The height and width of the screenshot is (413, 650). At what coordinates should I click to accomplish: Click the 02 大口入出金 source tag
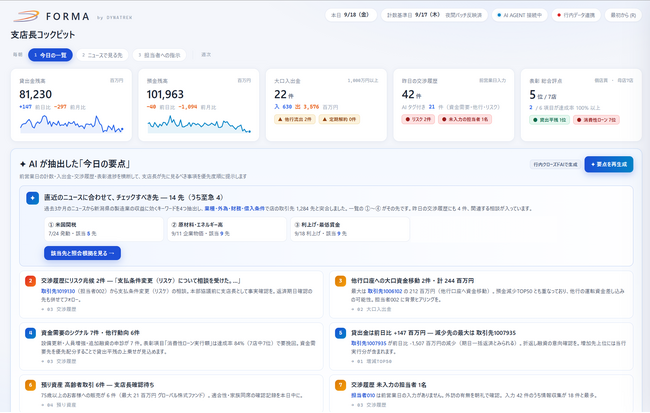point(371,309)
